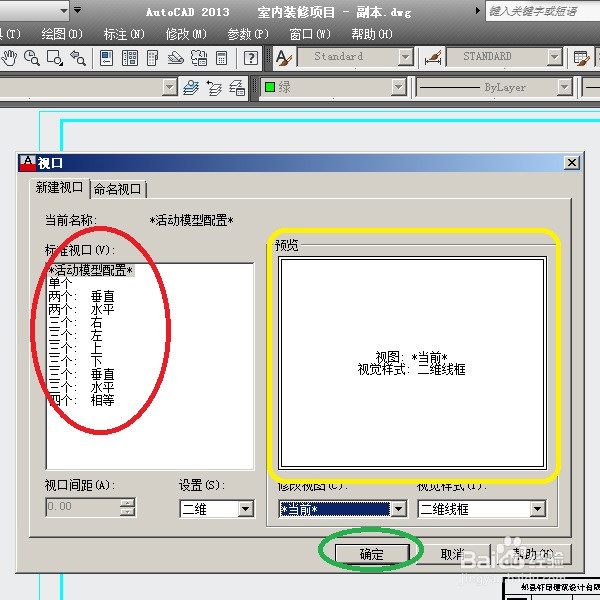The width and height of the screenshot is (600, 600).
Task: Activate the Zoom Realtime tool
Action: 32,58
